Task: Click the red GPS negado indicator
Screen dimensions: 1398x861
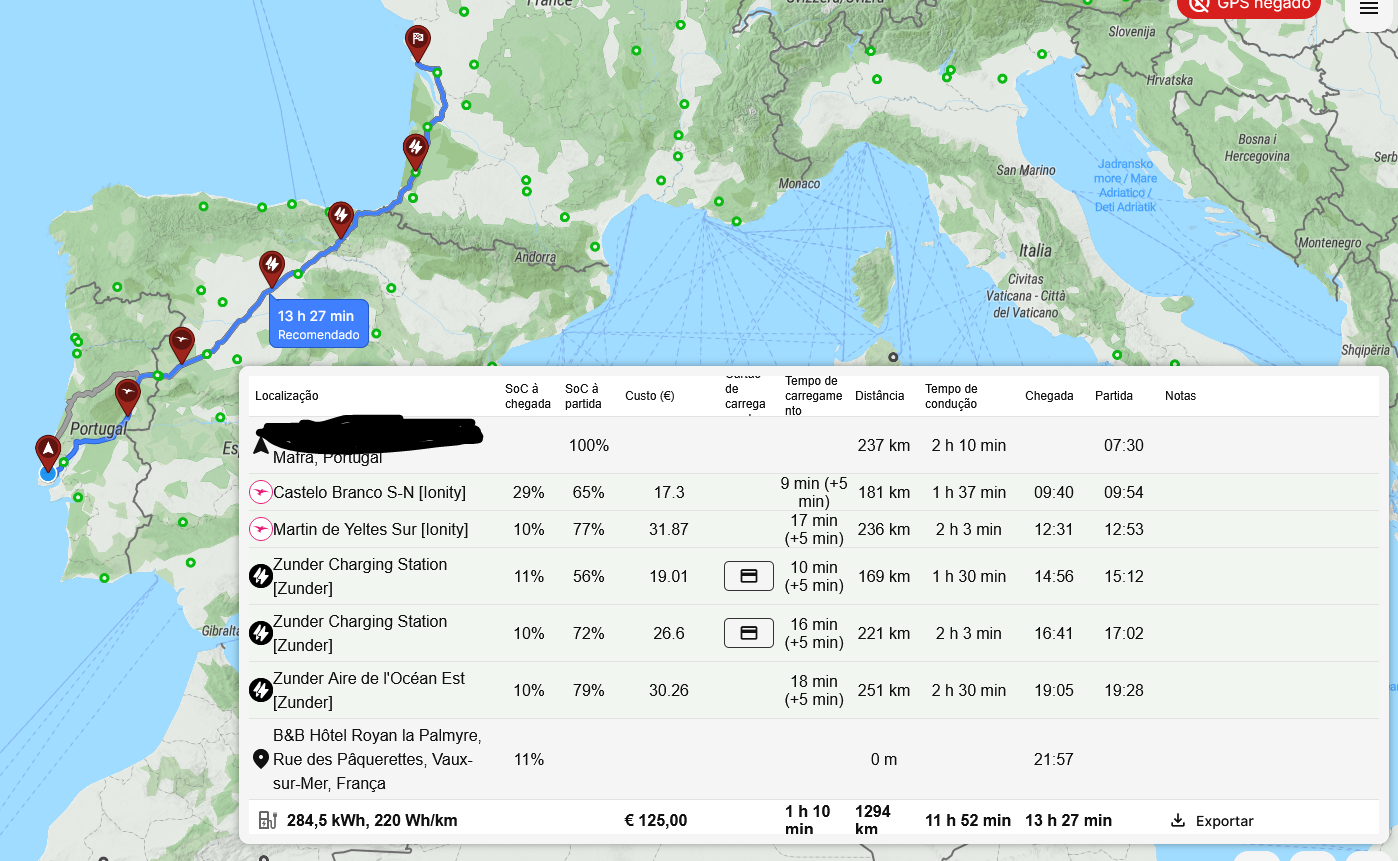Action: coord(1248,7)
